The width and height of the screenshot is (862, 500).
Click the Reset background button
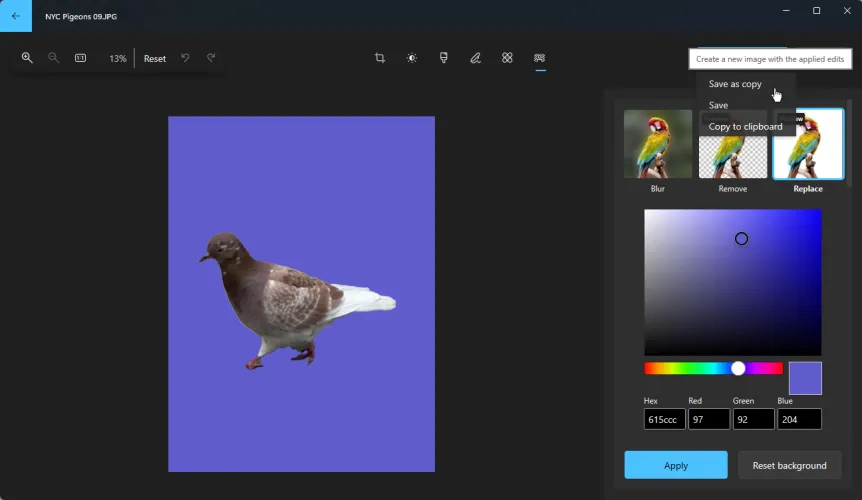pyautogui.click(x=789, y=465)
